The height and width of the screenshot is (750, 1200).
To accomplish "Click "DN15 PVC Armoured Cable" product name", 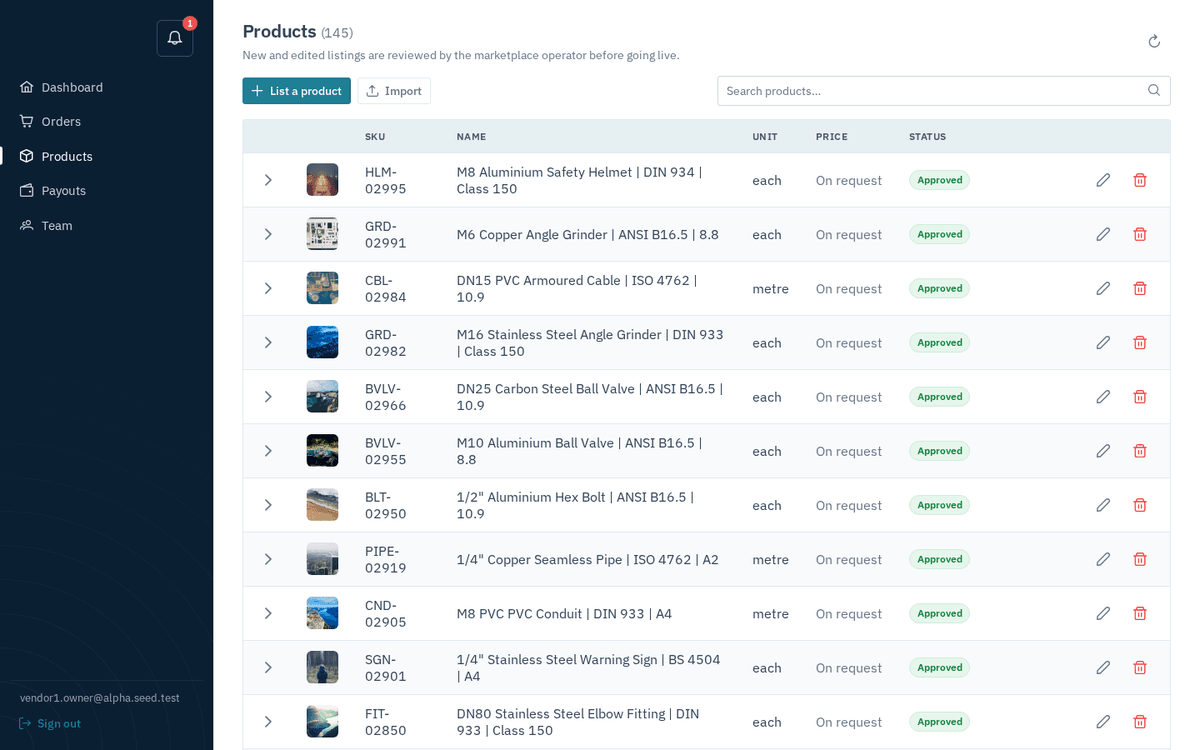I will click(x=577, y=289).
